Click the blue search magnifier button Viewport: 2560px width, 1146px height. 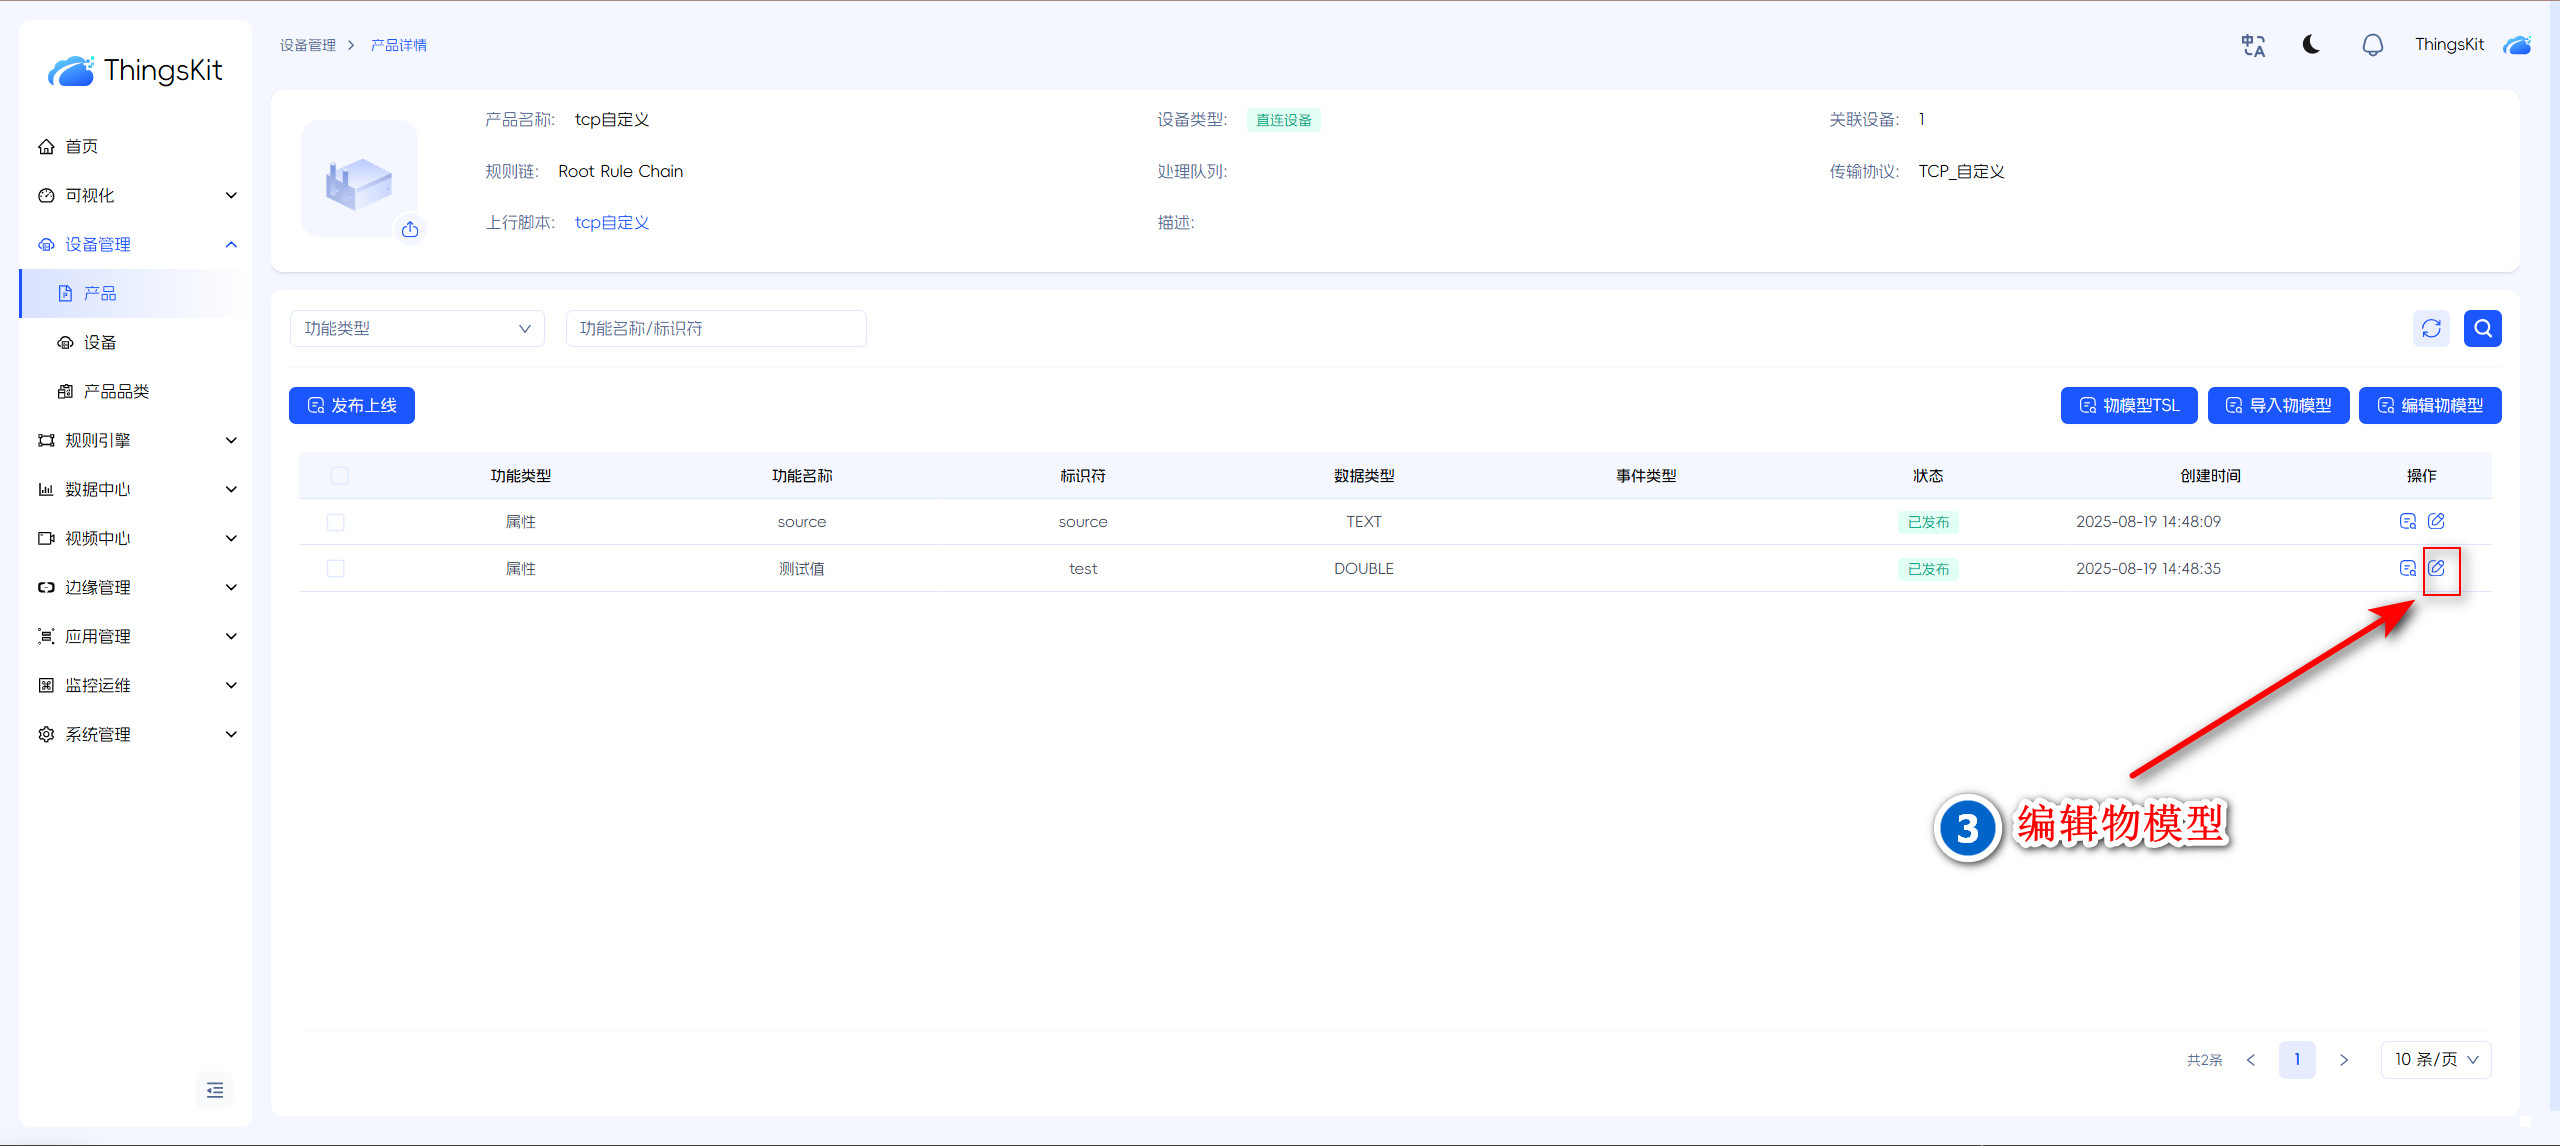pyautogui.click(x=2482, y=328)
